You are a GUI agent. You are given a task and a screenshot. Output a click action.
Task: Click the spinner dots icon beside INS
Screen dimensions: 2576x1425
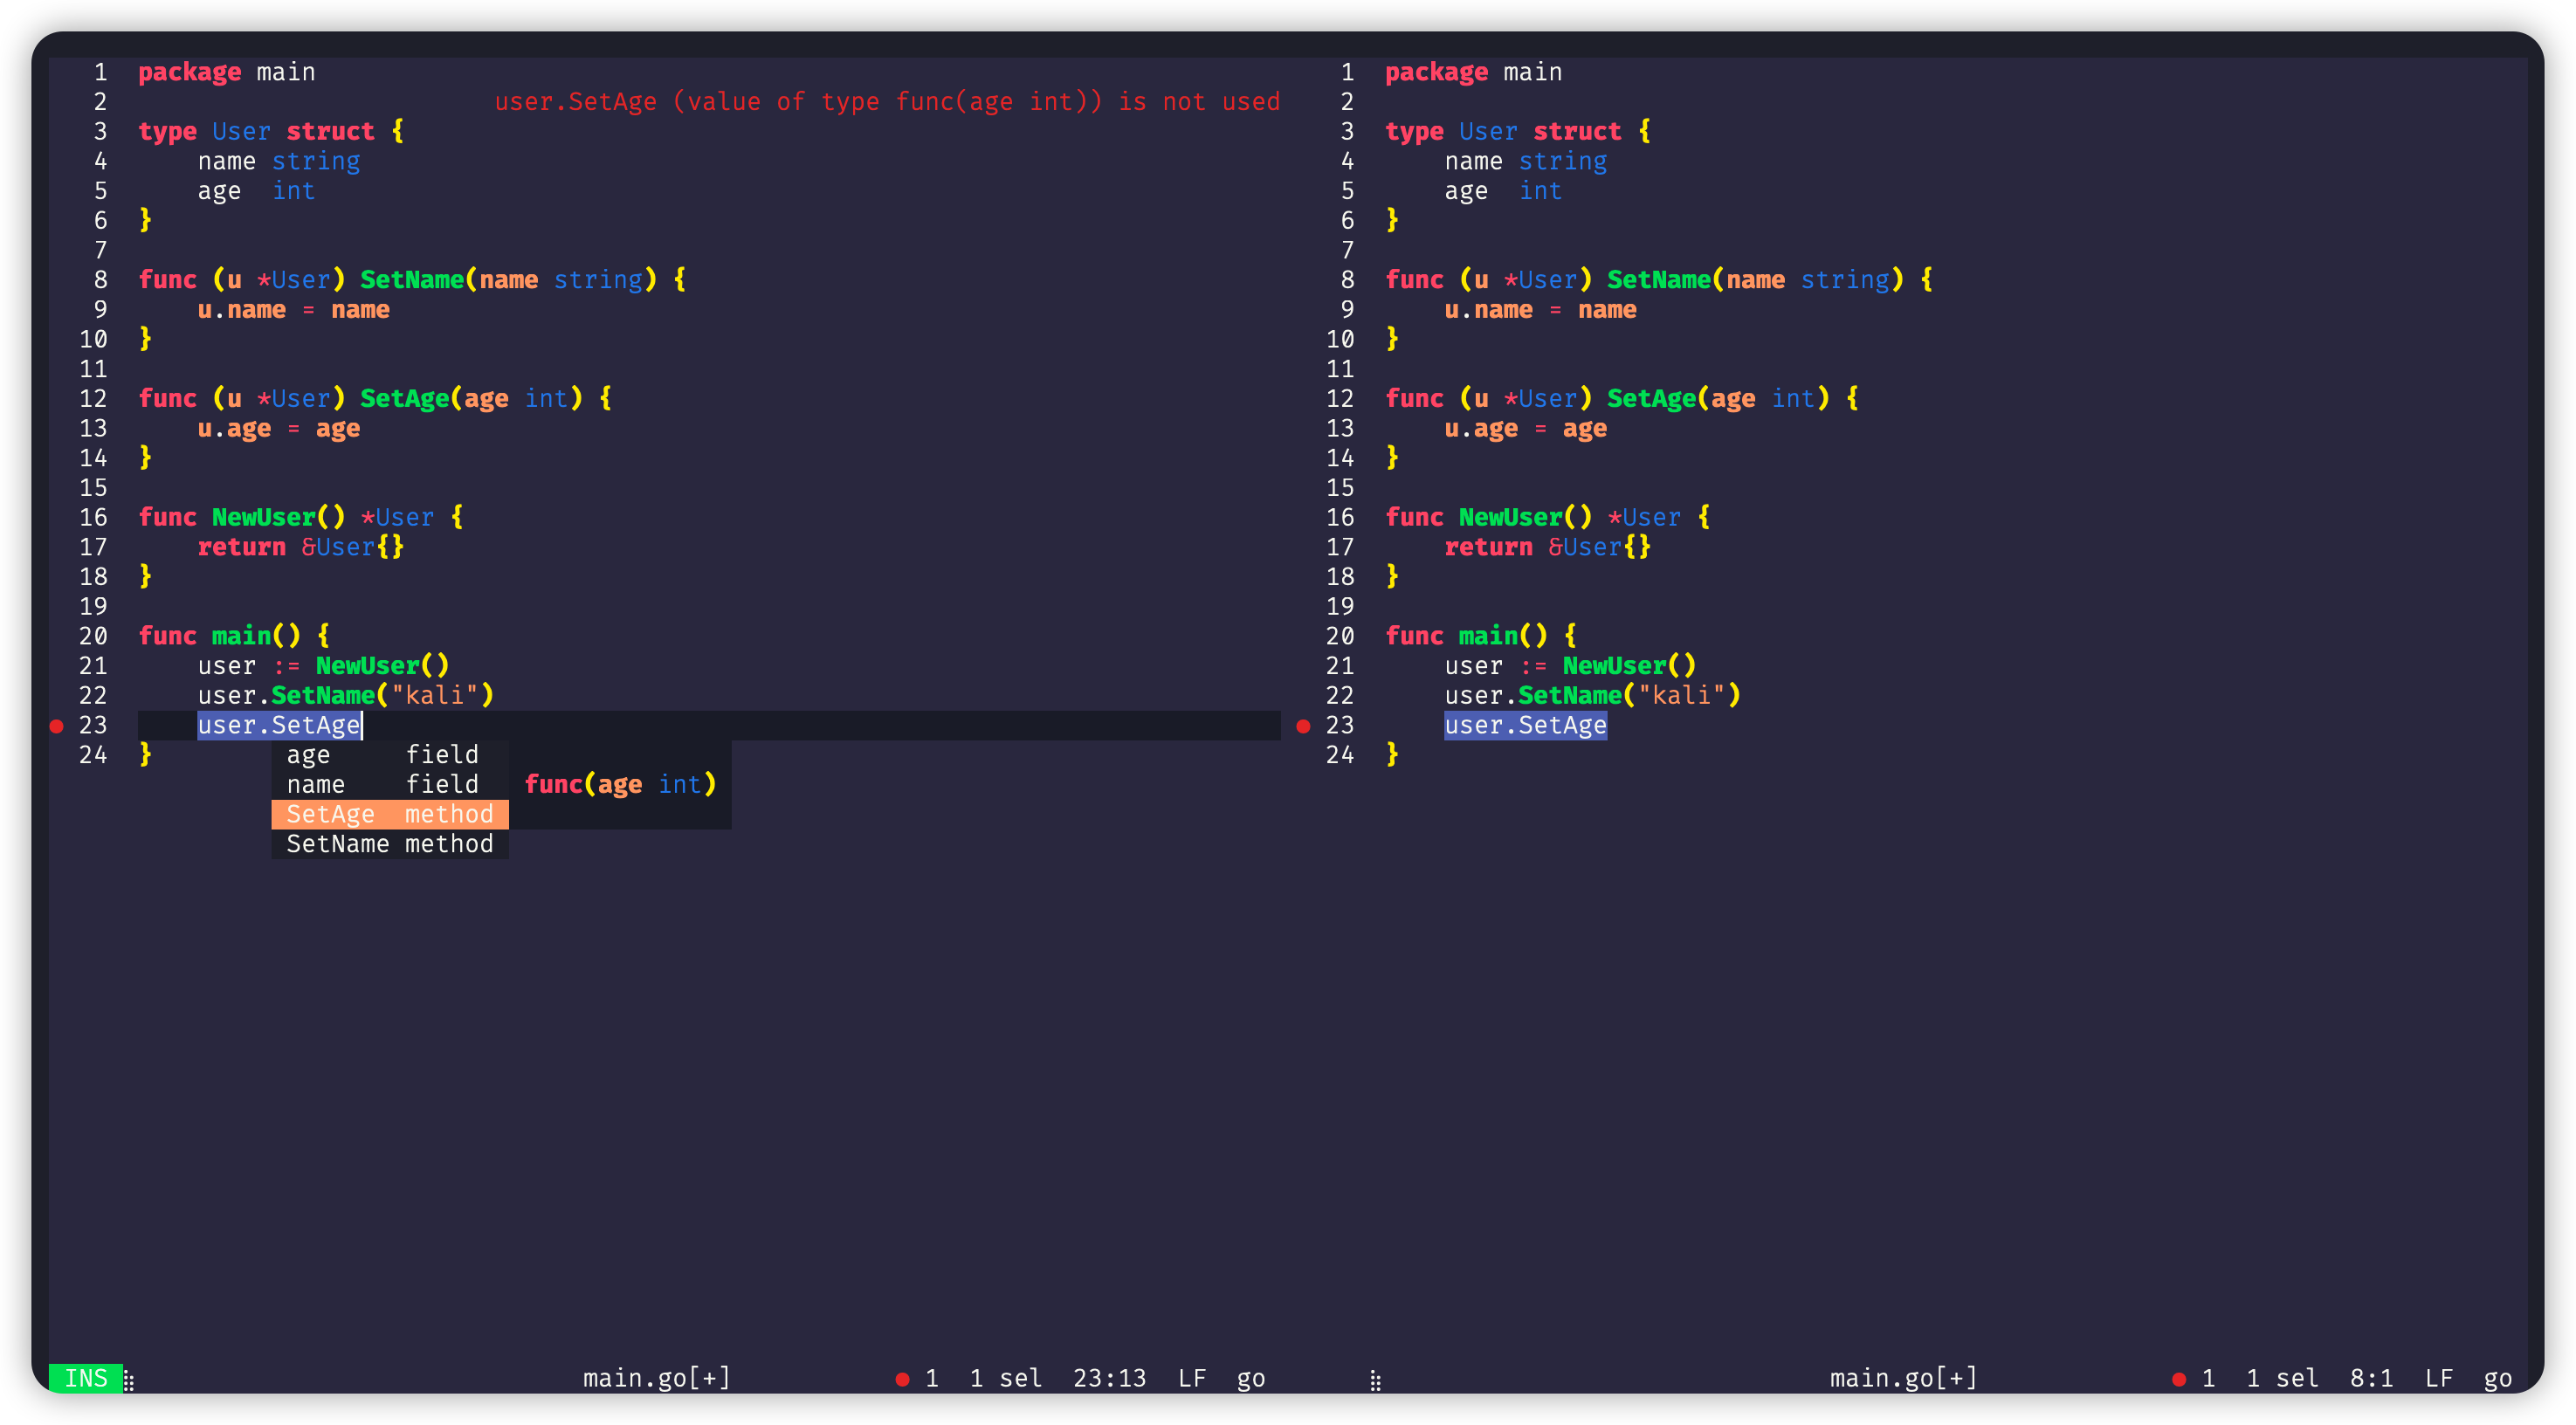click(129, 1381)
